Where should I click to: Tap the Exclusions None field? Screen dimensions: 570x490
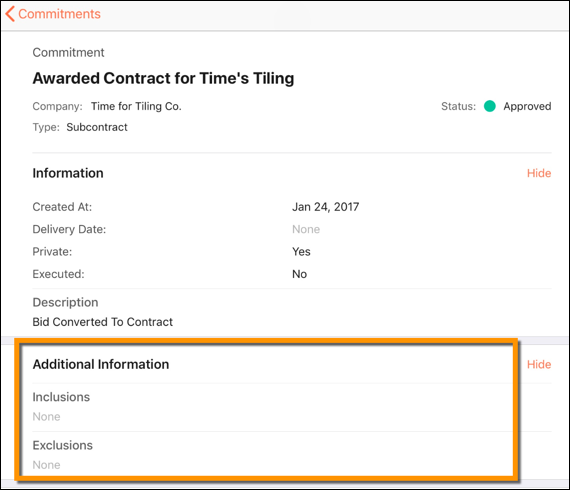(46, 465)
